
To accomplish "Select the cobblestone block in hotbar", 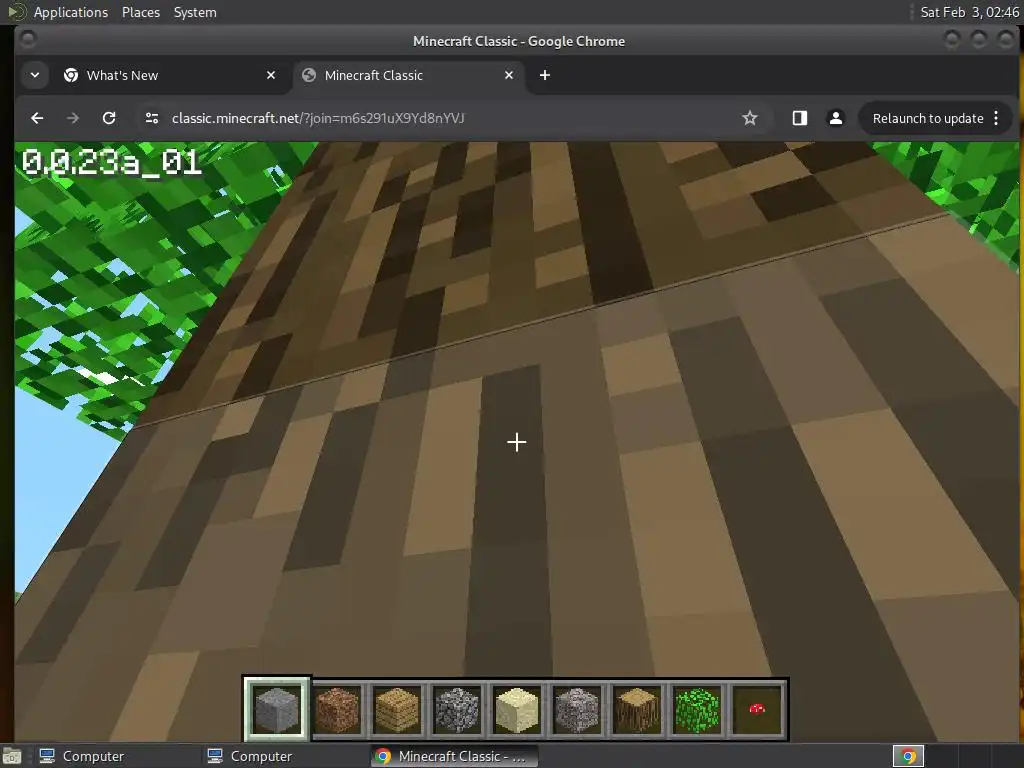I will [x=457, y=709].
